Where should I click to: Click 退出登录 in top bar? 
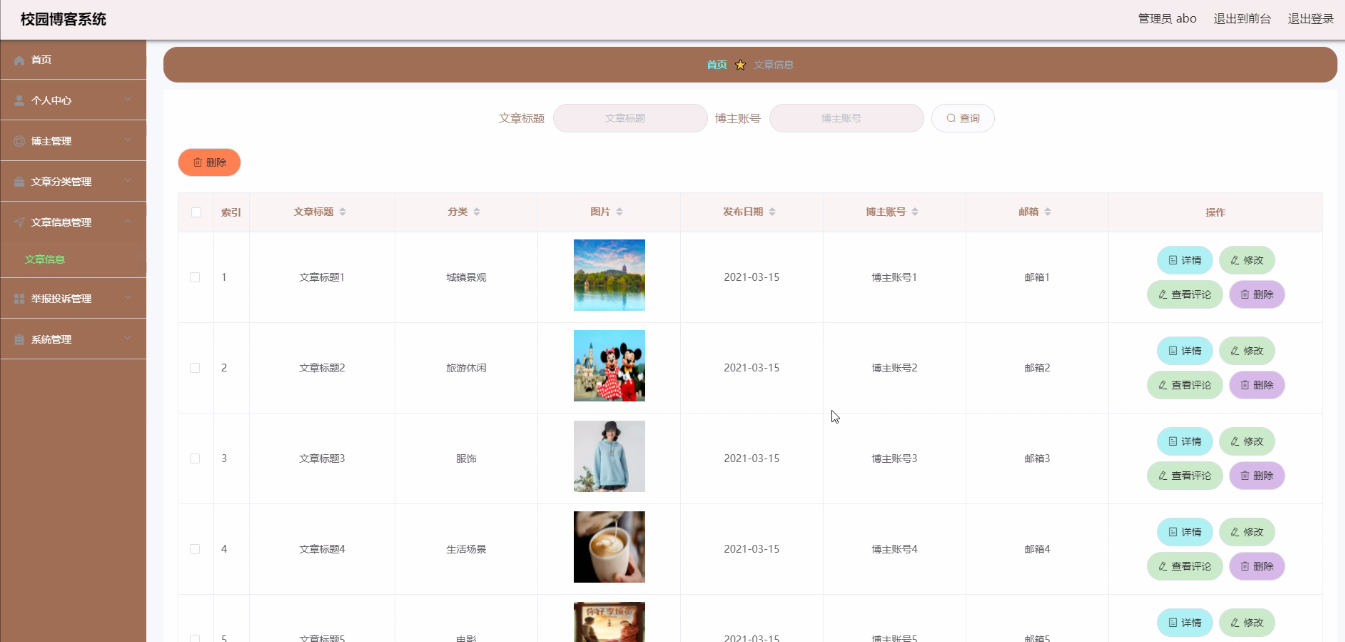point(1310,19)
